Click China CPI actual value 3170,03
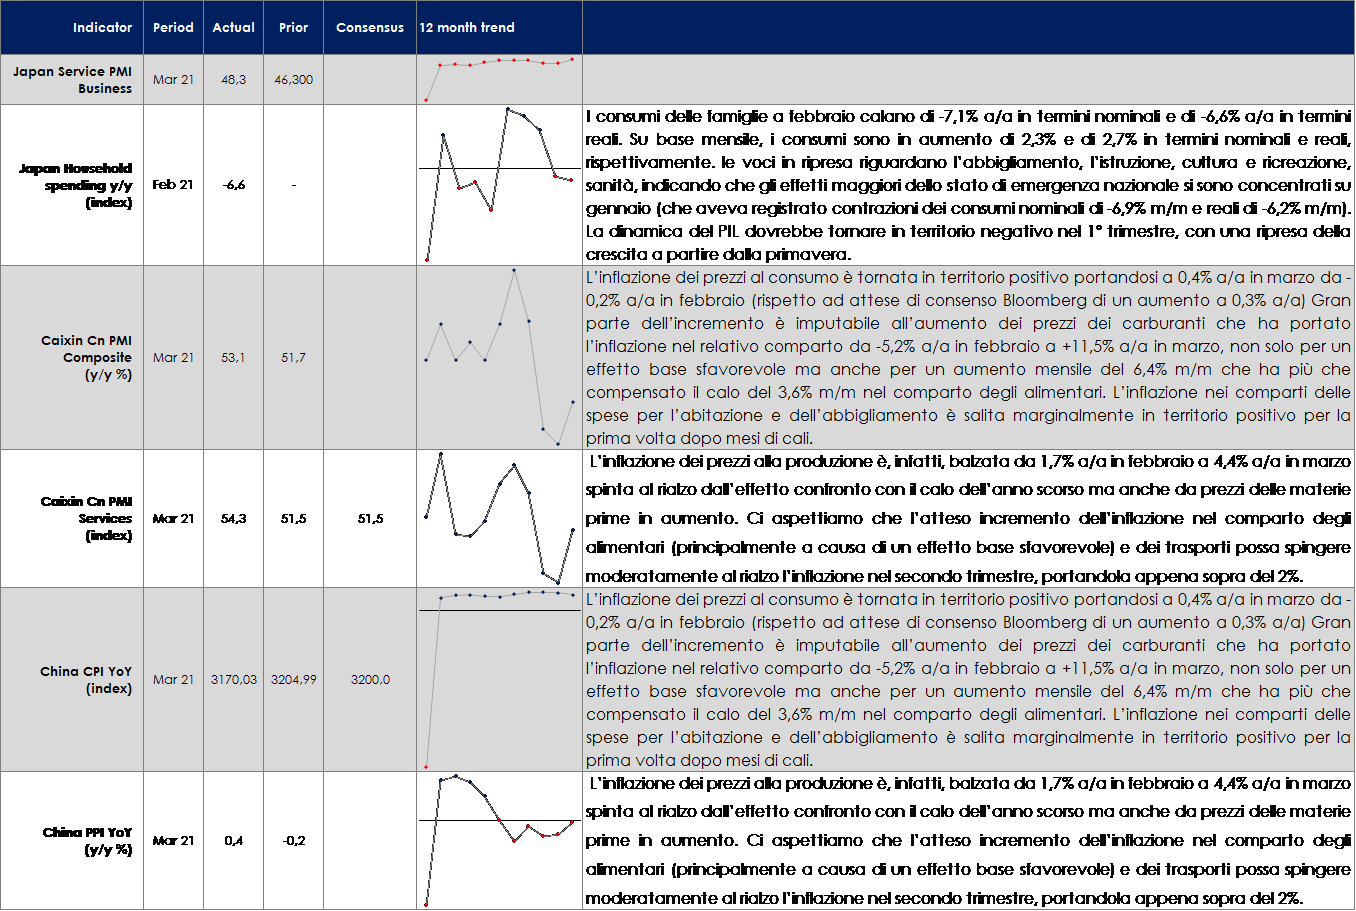 (x=233, y=679)
